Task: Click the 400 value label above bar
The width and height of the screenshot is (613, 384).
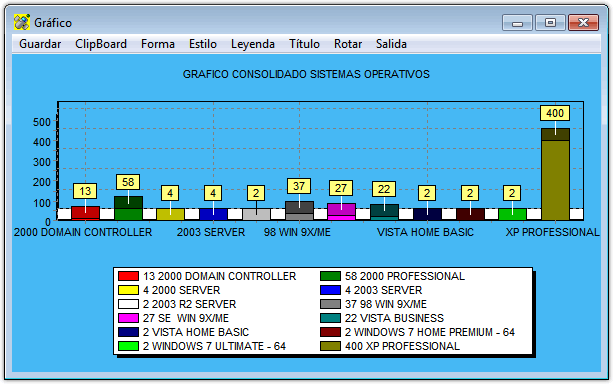Action: pyautogui.click(x=555, y=113)
